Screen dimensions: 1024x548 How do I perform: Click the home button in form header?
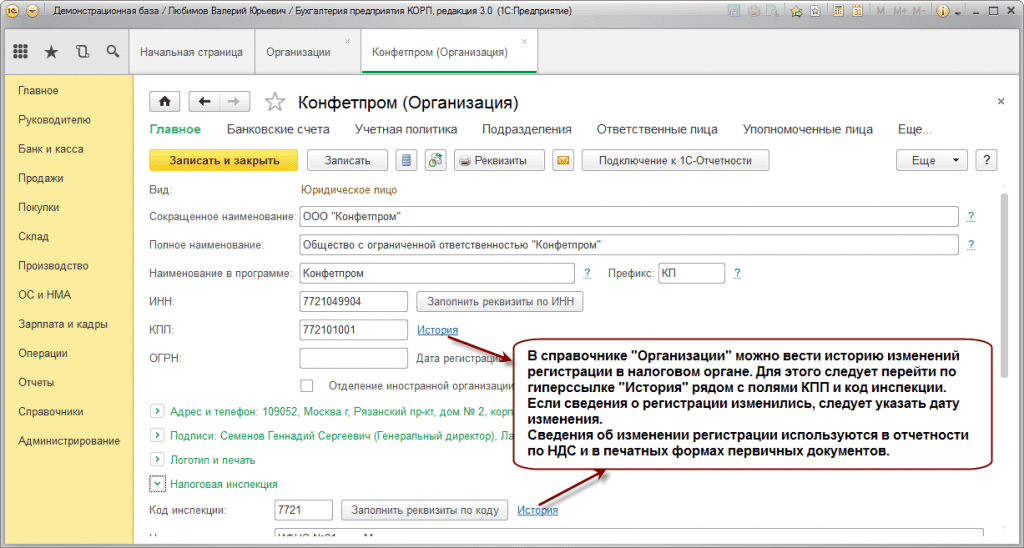coord(164,102)
